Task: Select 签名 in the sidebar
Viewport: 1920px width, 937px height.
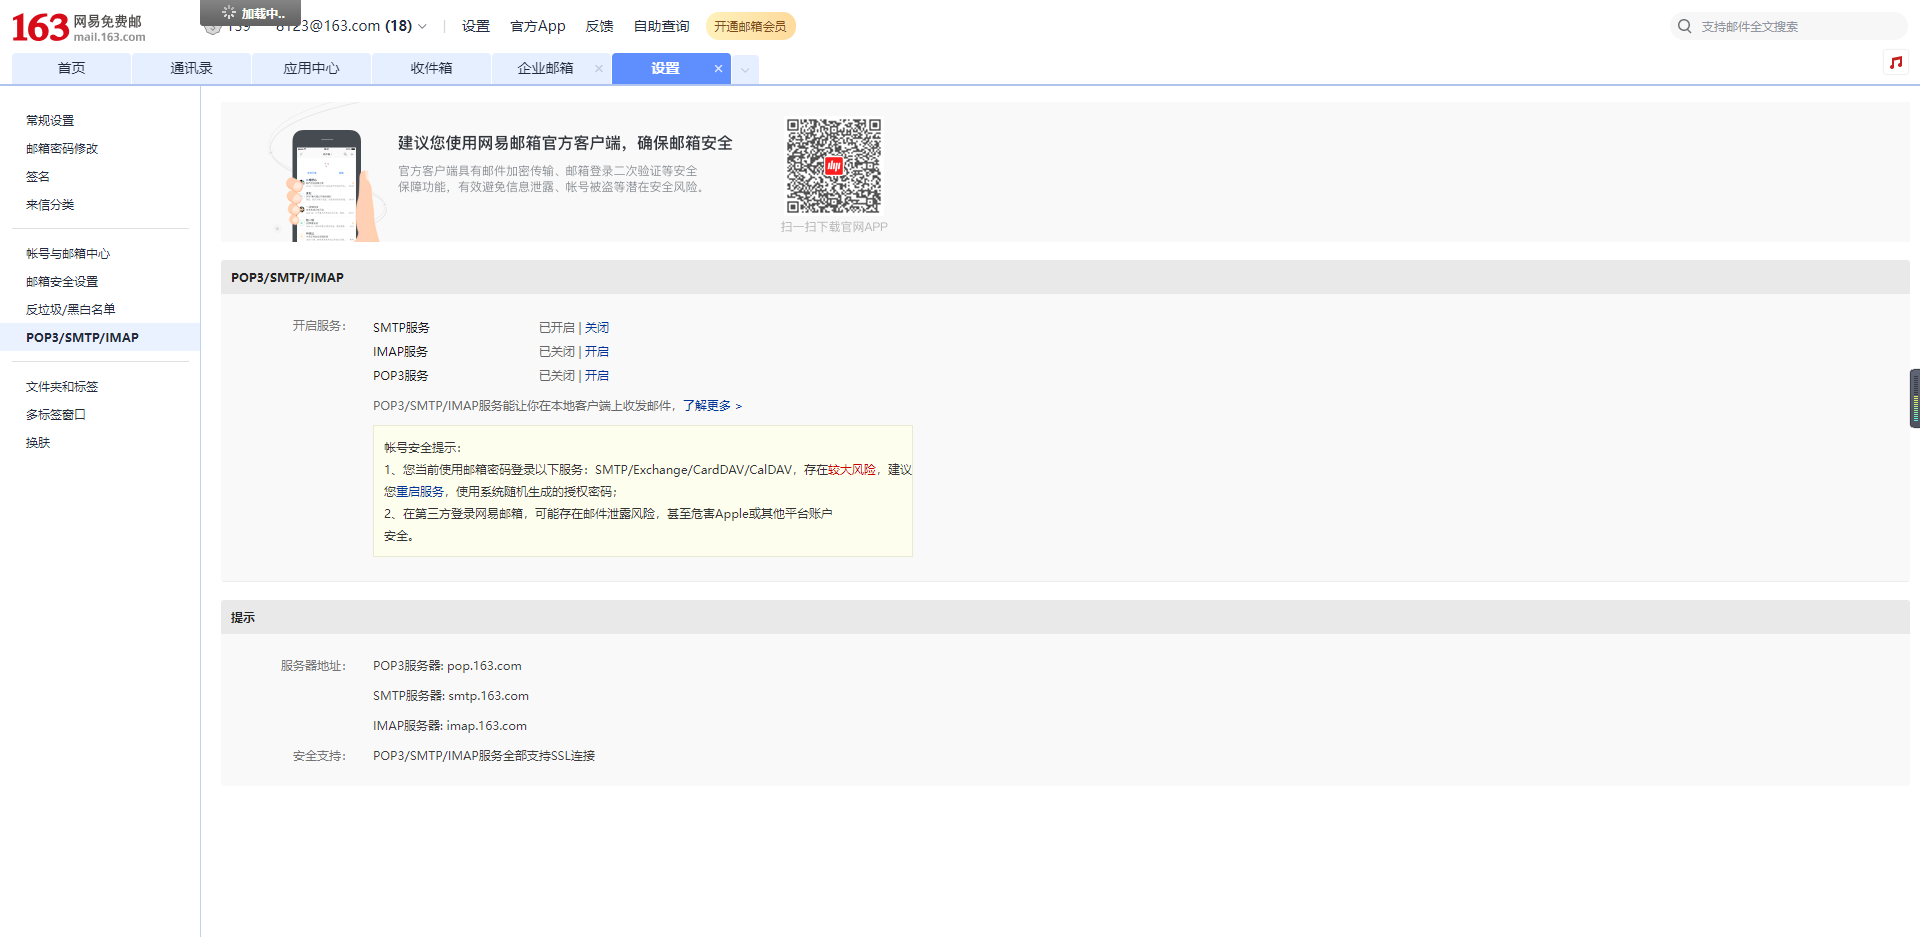Action: coord(38,176)
